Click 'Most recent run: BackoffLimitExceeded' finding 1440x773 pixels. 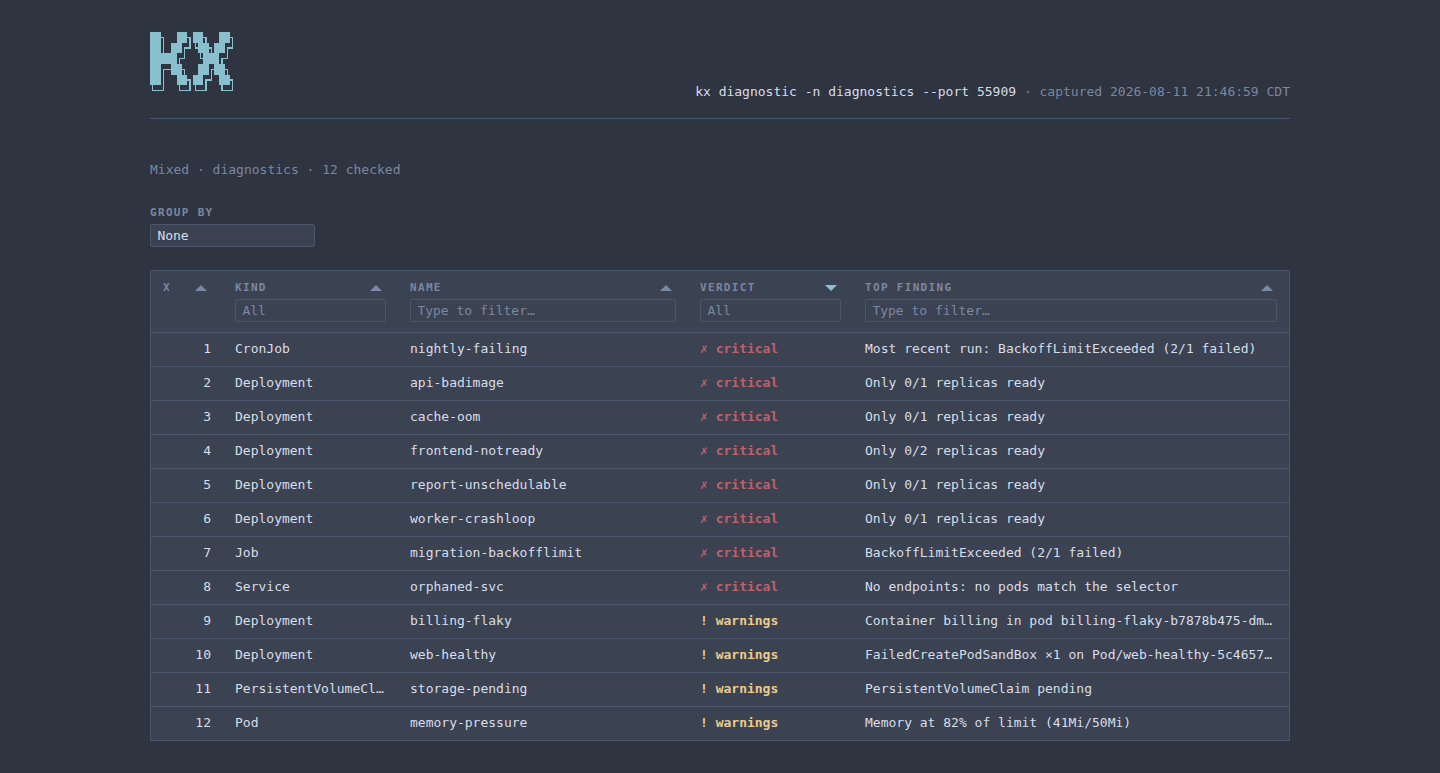click(x=1060, y=349)
